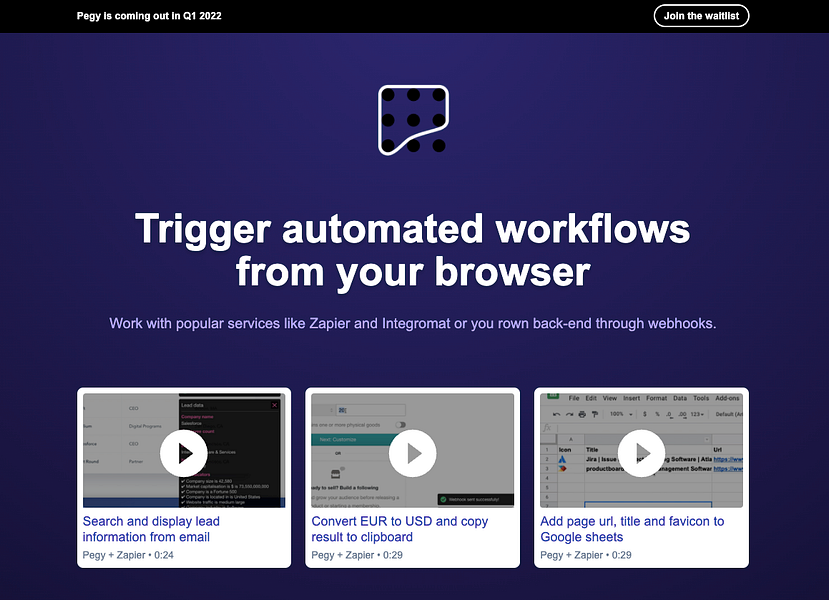Click the Pegy dotted logo icon
Viewport: 829px width, 600px height.
tap(413, 121)
